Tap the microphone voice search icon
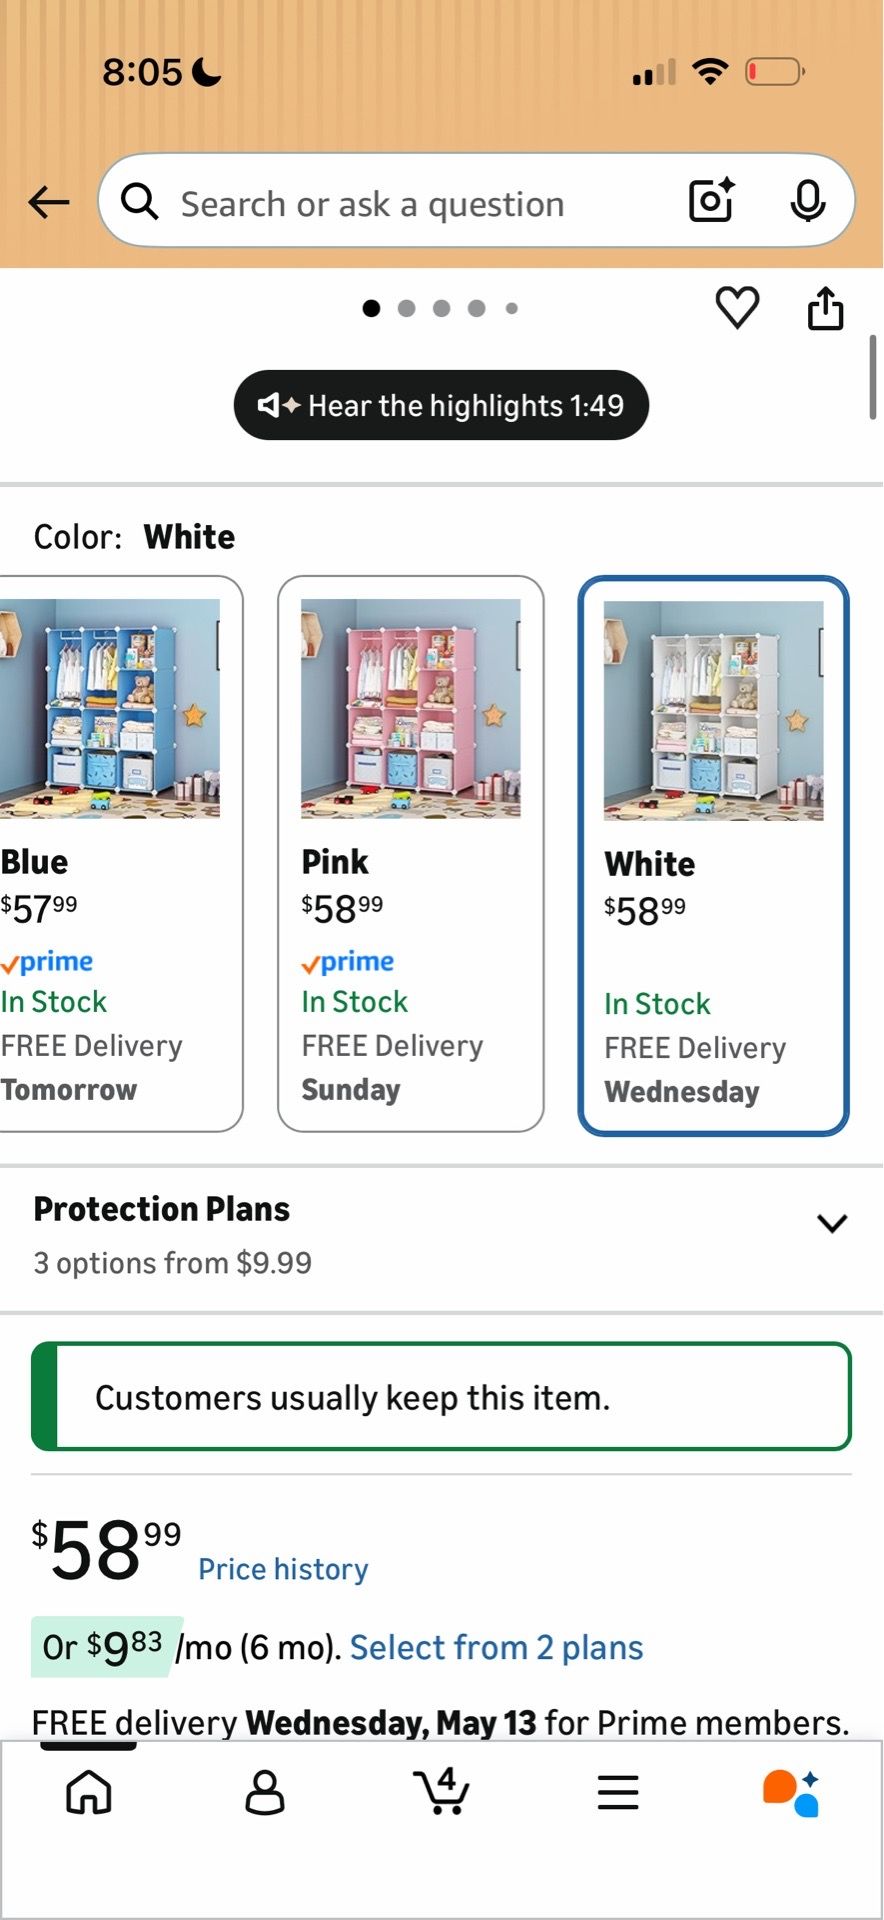The image size is (884, 1920). click(x=807, y=201)
